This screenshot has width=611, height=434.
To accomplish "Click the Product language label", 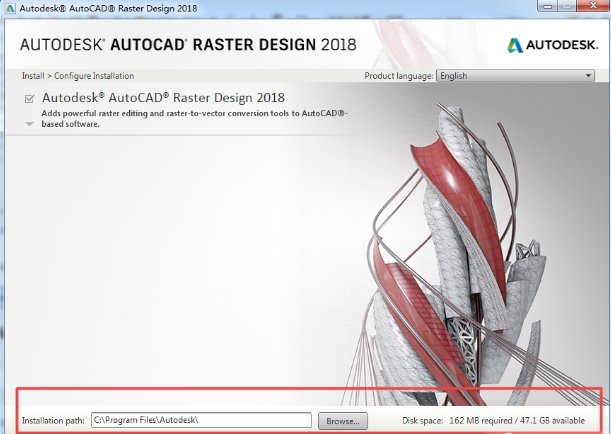I will (400, 76).
